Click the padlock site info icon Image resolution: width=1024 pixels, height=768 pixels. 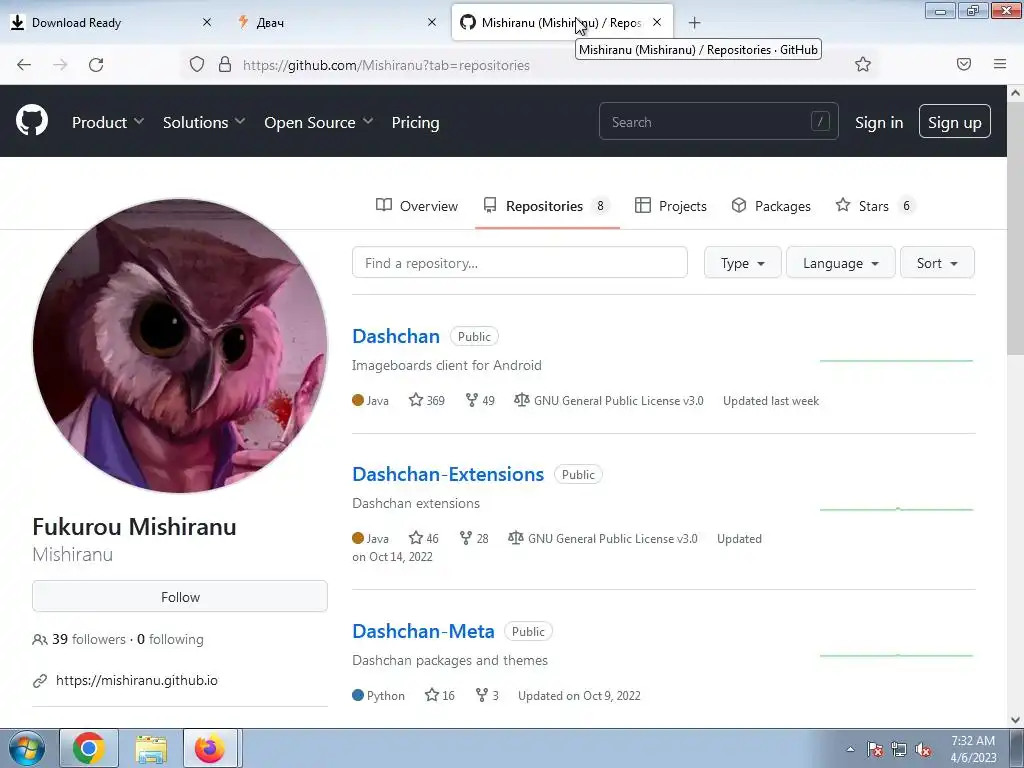coord(225,65)
